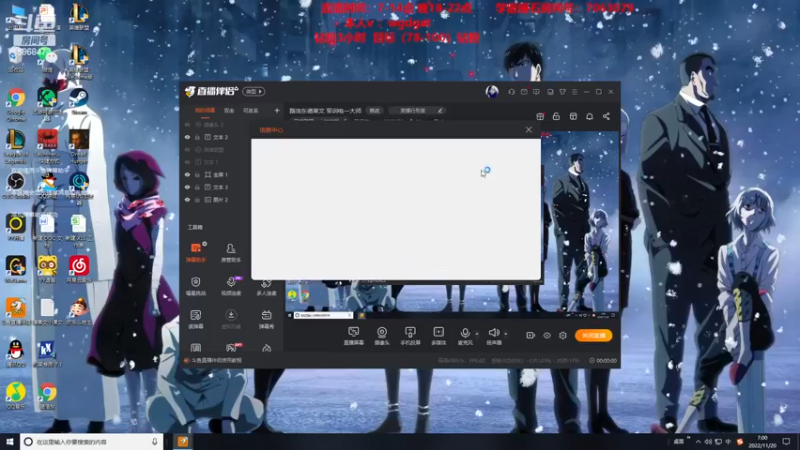Hide the 全屏 1 source with its eye
Screen dimensions: 800x450
pos(187,174)
